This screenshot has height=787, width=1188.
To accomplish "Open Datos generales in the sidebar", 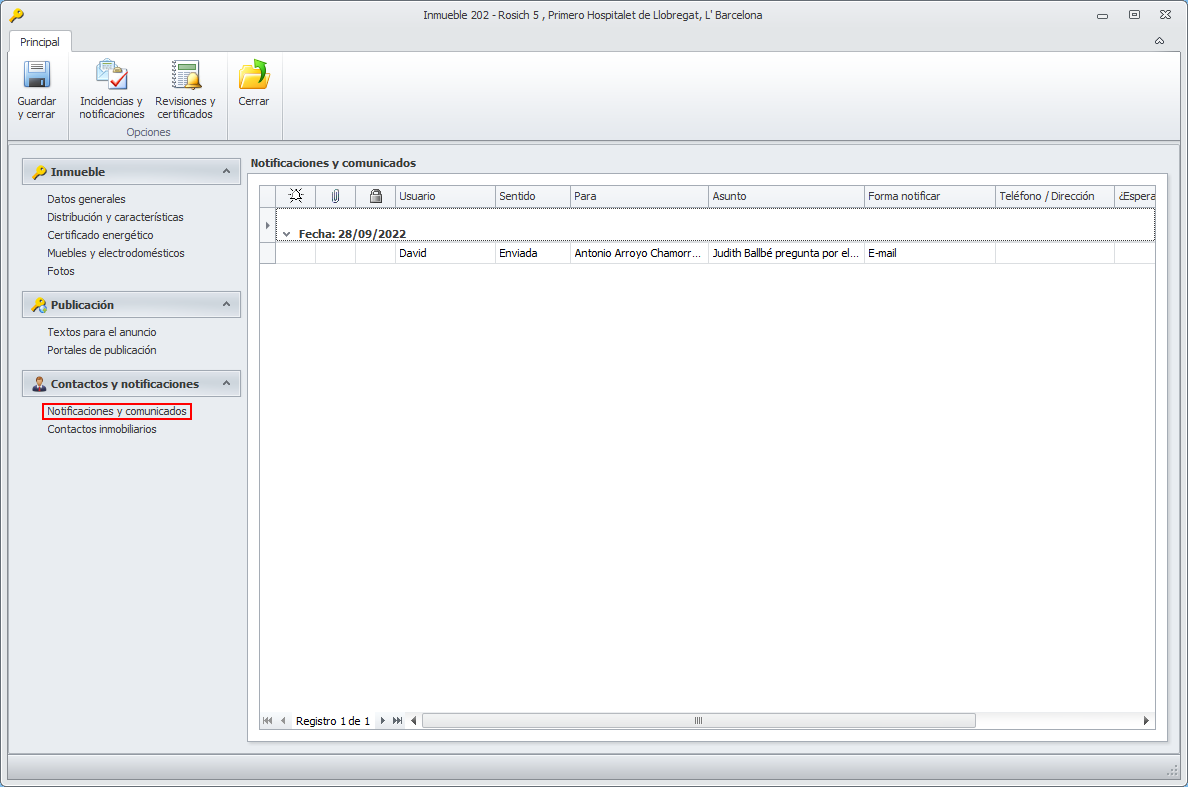I will coord(86,199).
